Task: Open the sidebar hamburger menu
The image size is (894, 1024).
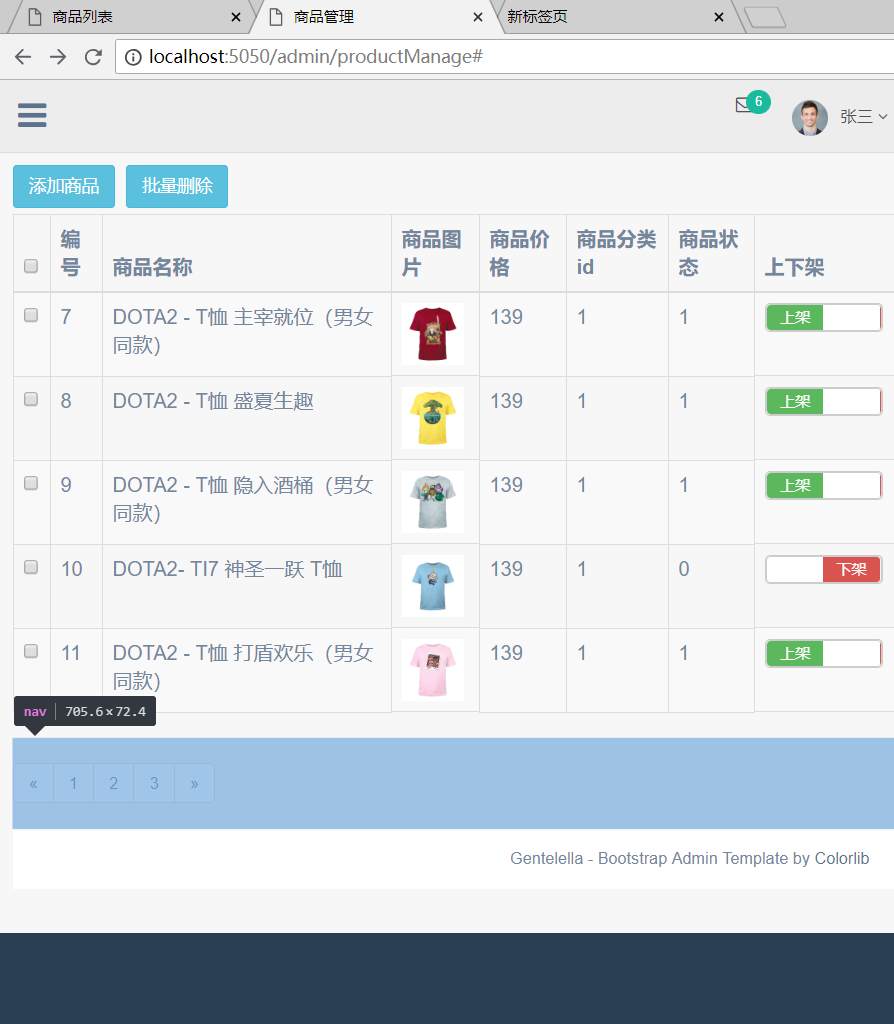Action: point(32,115)
